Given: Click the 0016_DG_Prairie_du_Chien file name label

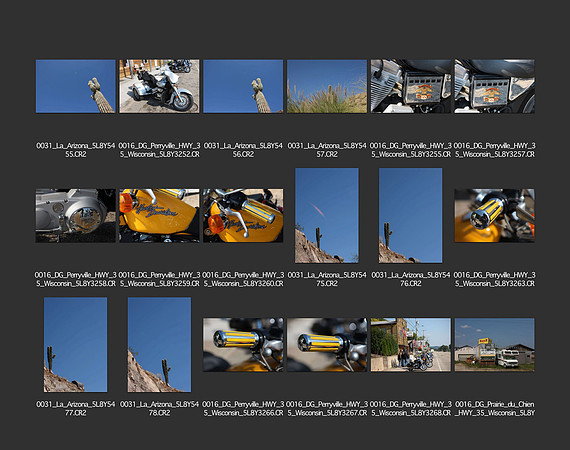Looking at the screenshot, I should (494, 409).
